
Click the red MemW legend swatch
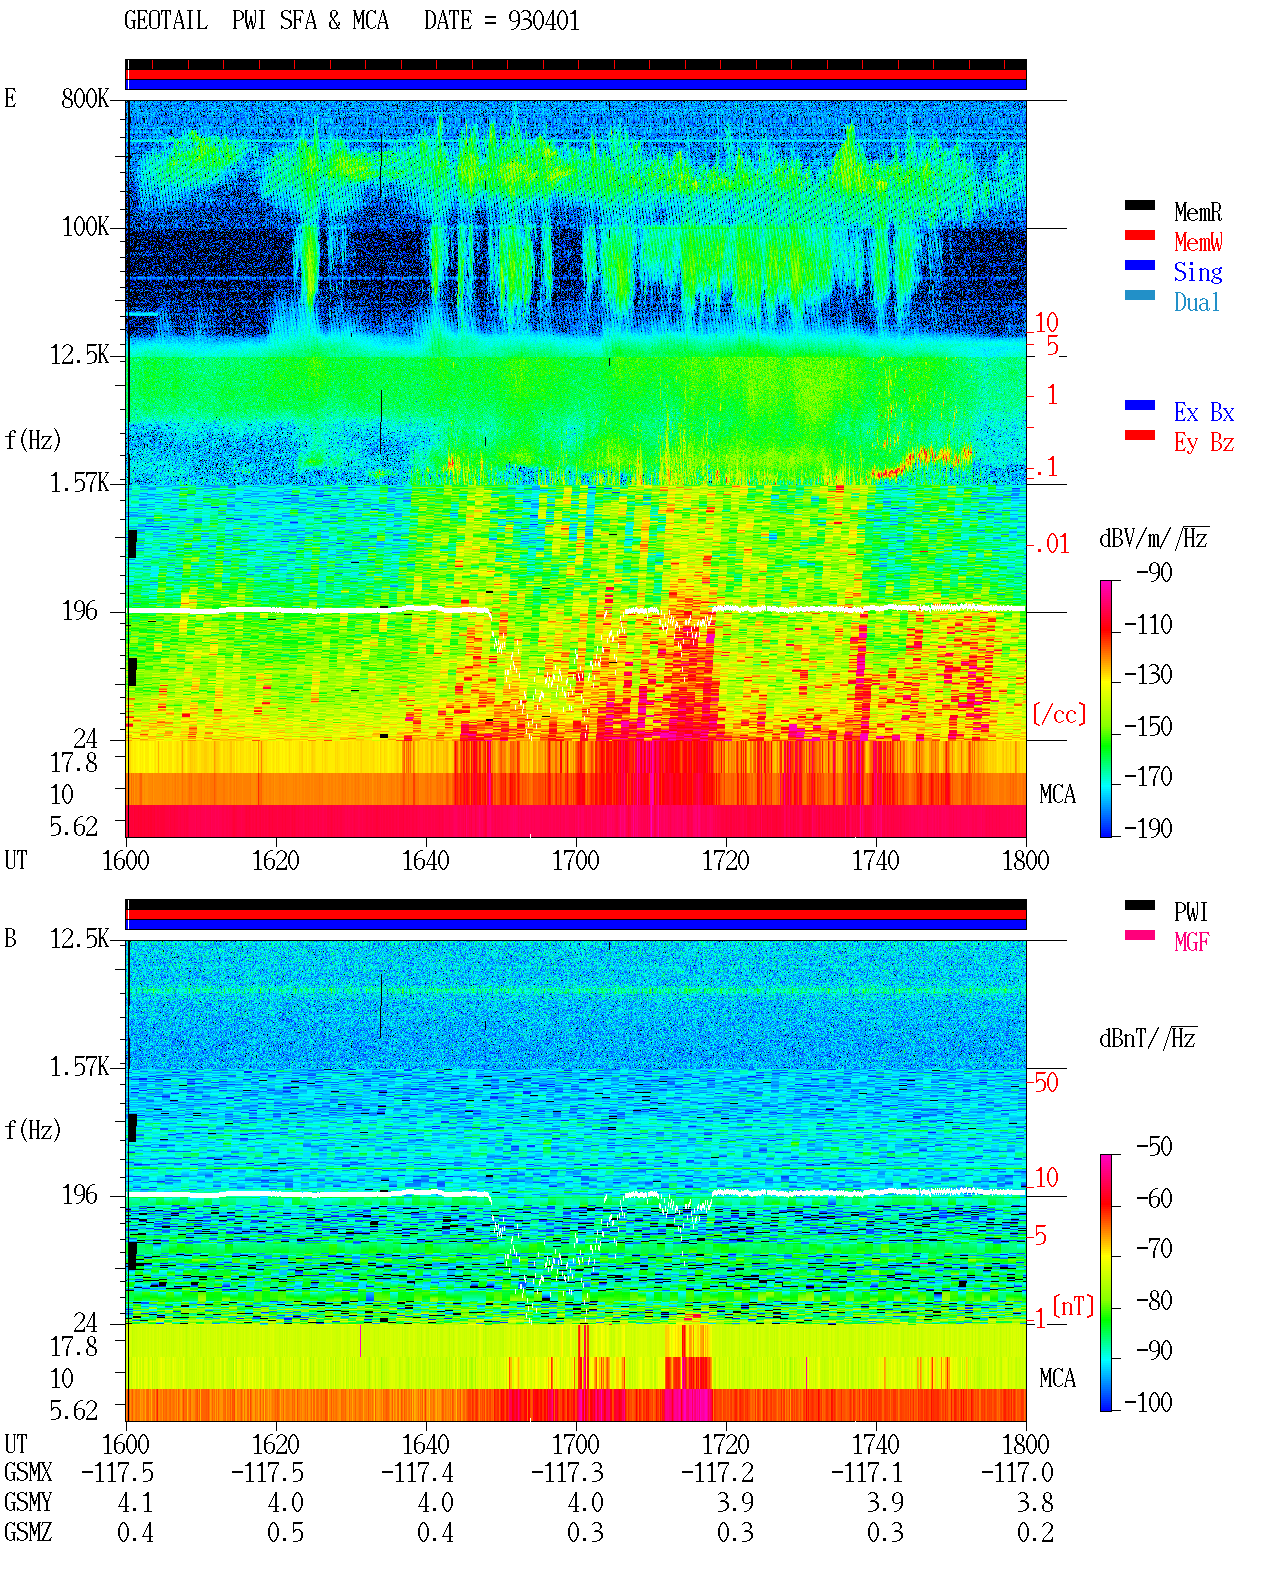pyautogui.click(x=1139, y=236)
